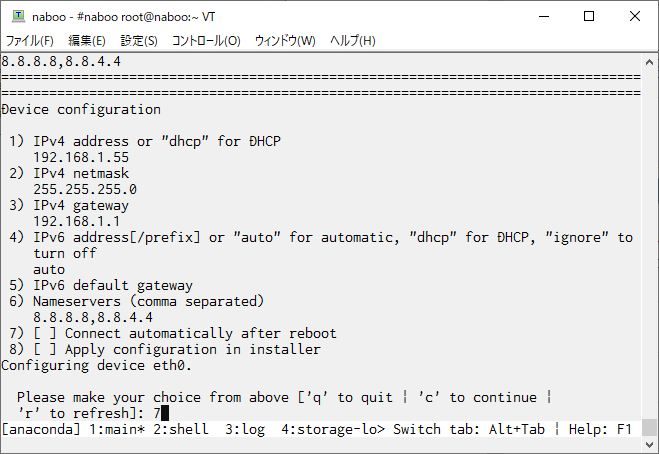Click the 4:storage-lo tab label
659x454 pixels.
(332, 429)
